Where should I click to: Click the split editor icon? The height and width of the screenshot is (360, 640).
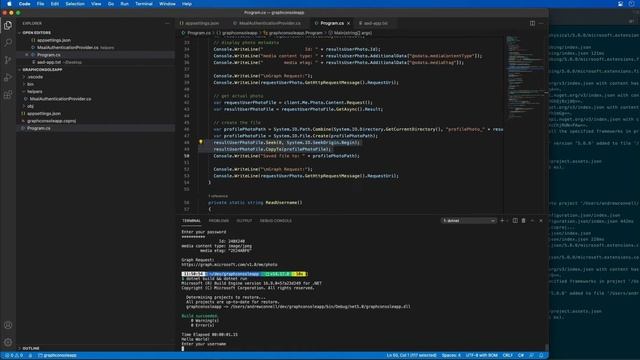click(x=532, y=23)
